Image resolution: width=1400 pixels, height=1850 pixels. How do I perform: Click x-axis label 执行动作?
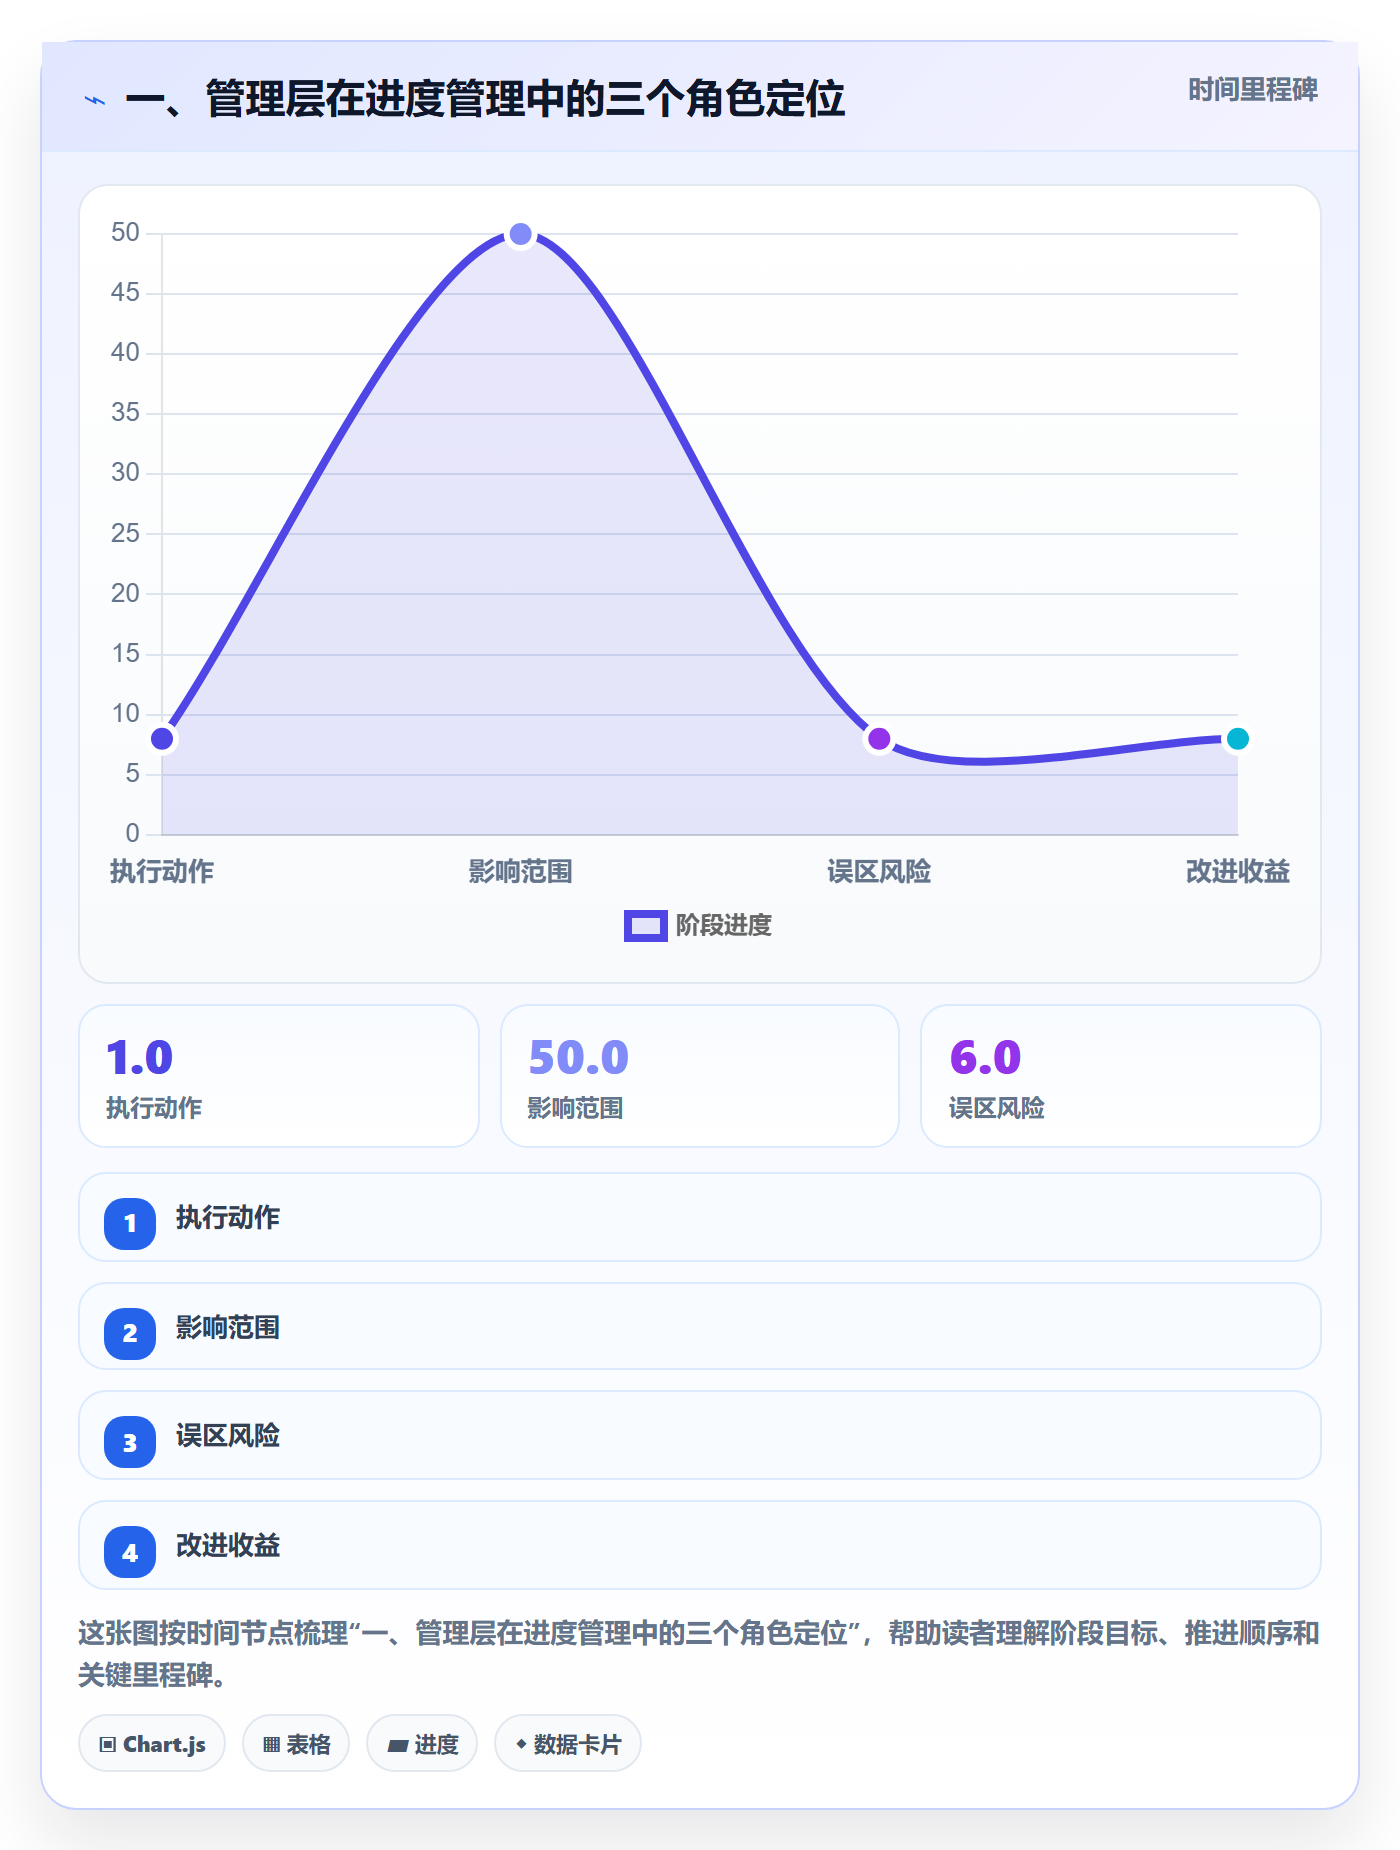point(162,871)
